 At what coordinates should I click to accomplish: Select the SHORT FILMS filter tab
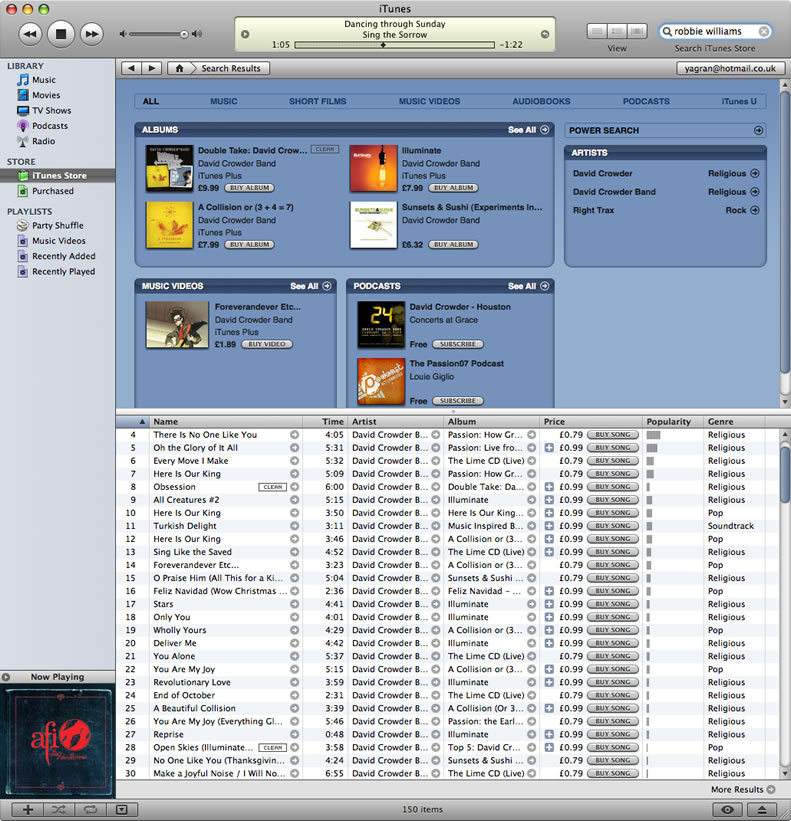click(x=317, y=101)
